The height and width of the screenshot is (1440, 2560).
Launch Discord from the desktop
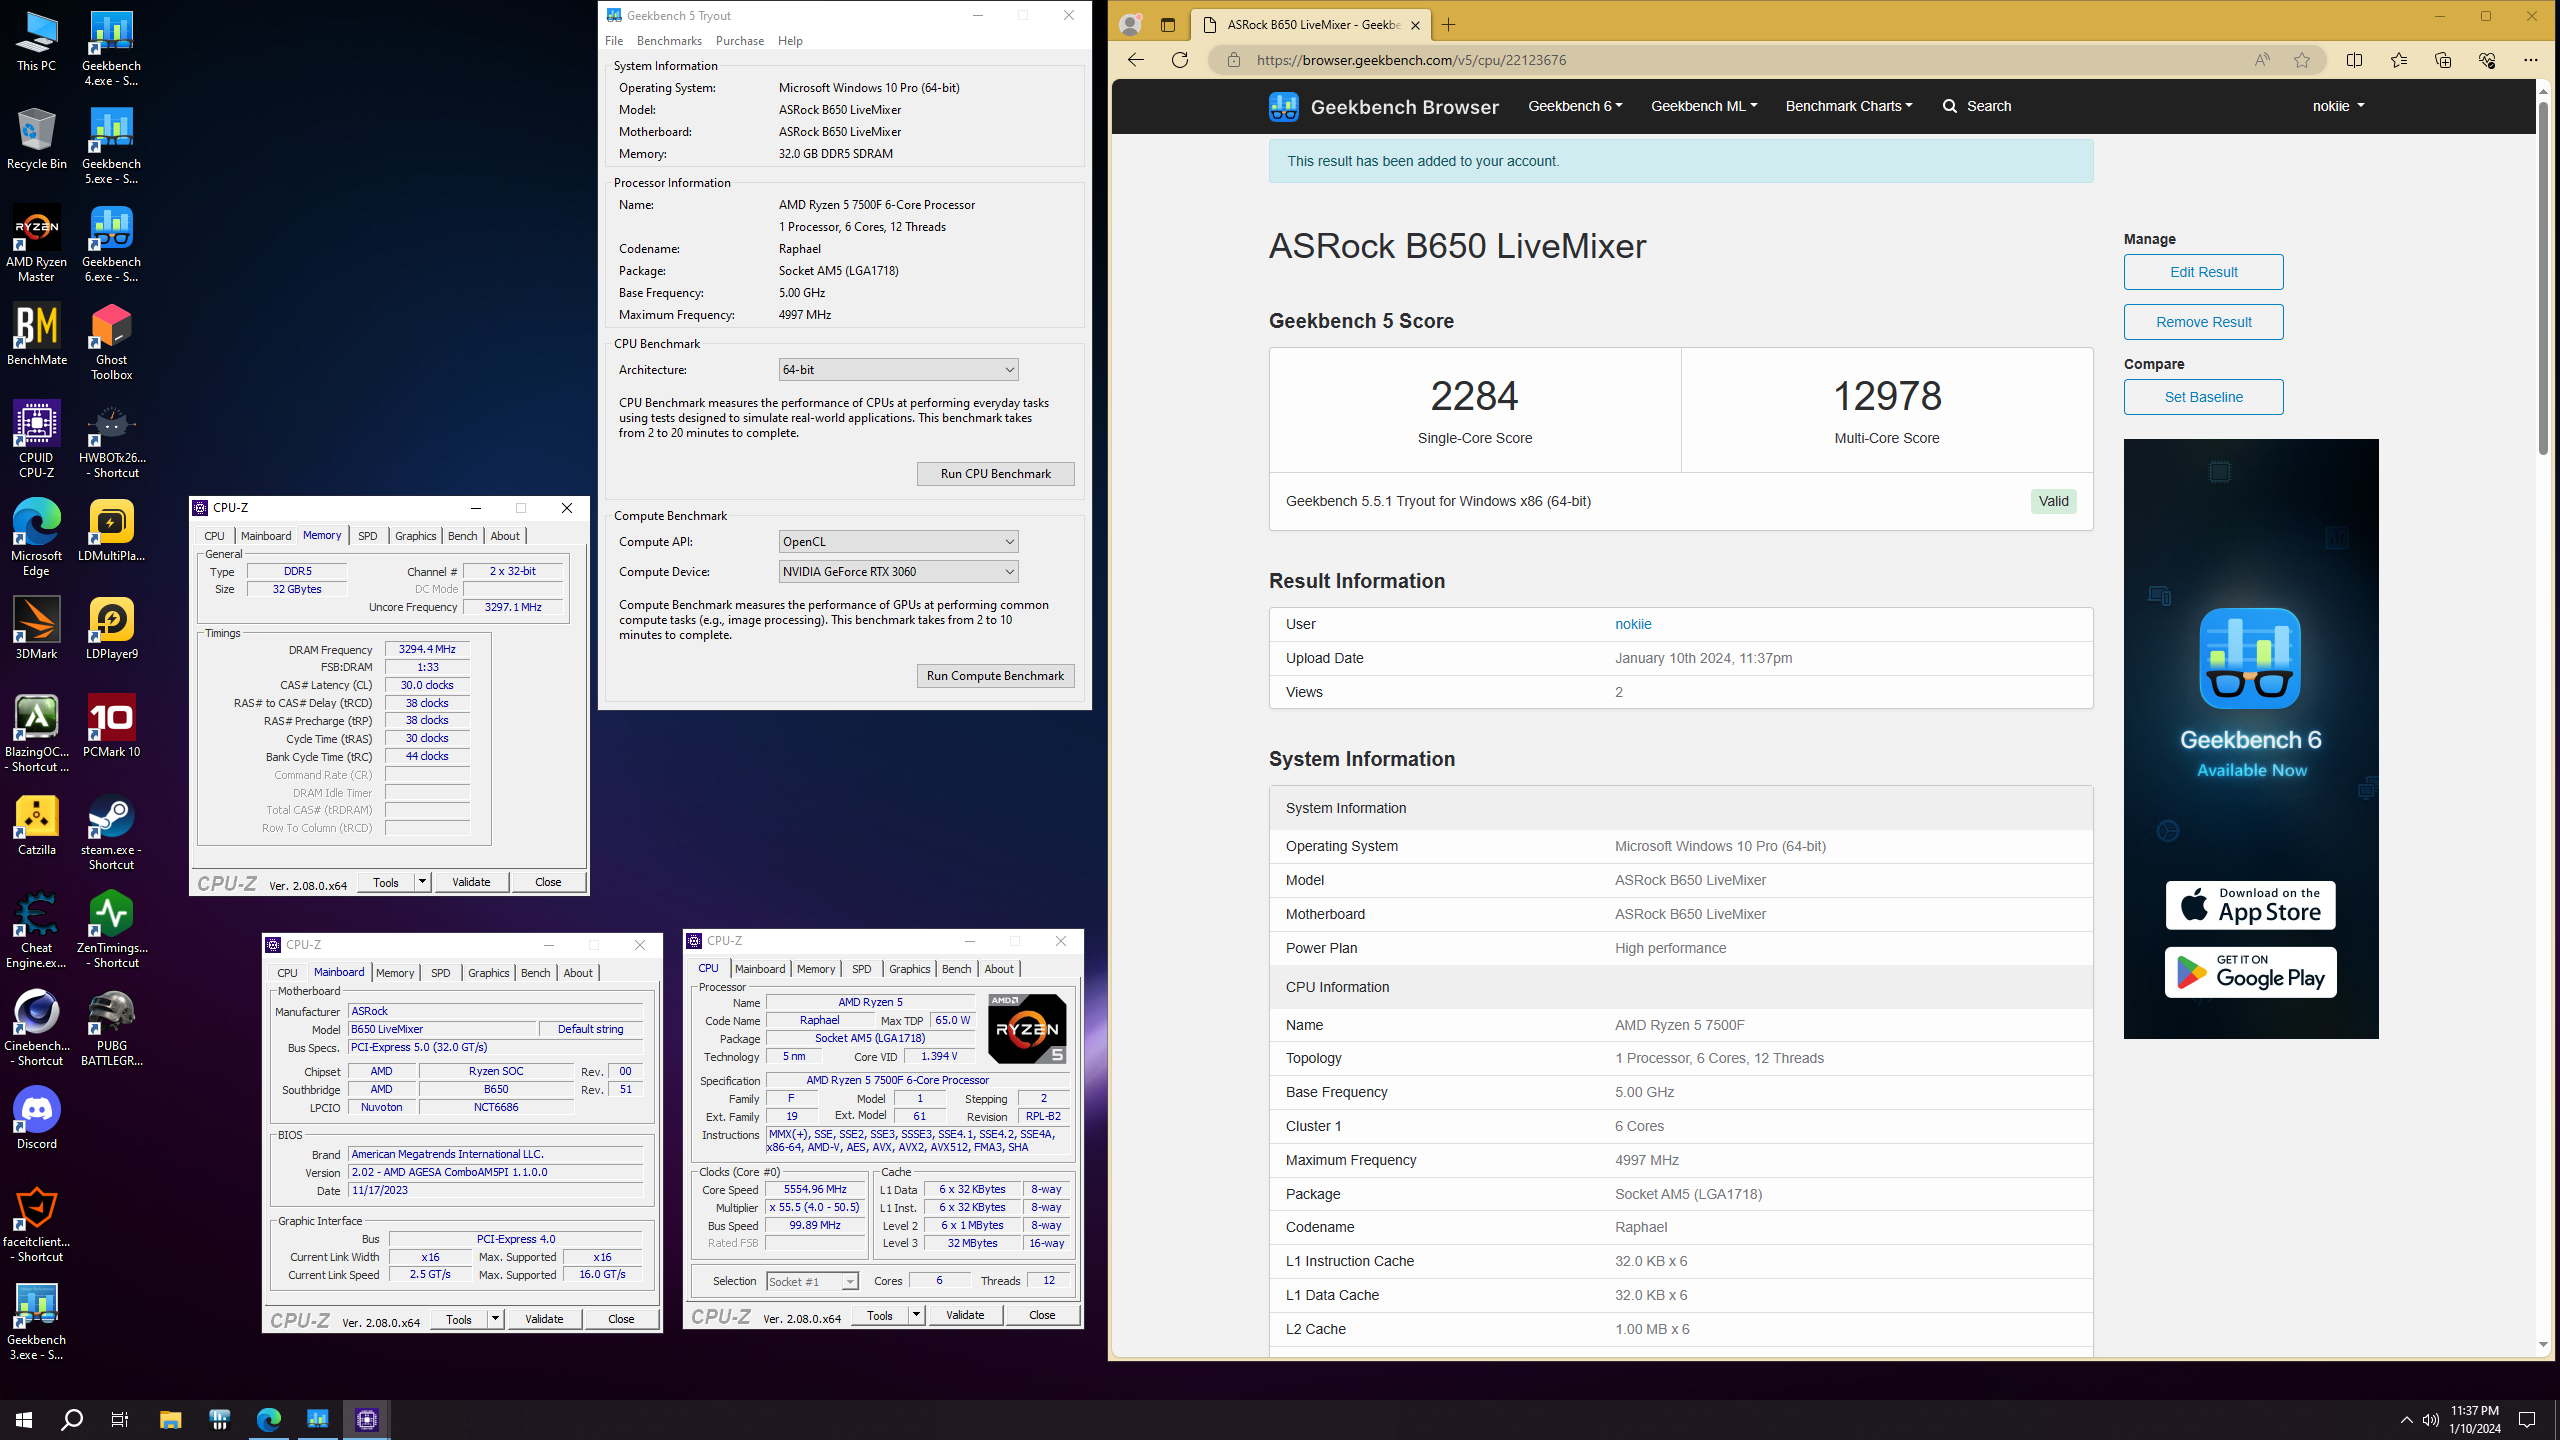(x=36, y=1119)
